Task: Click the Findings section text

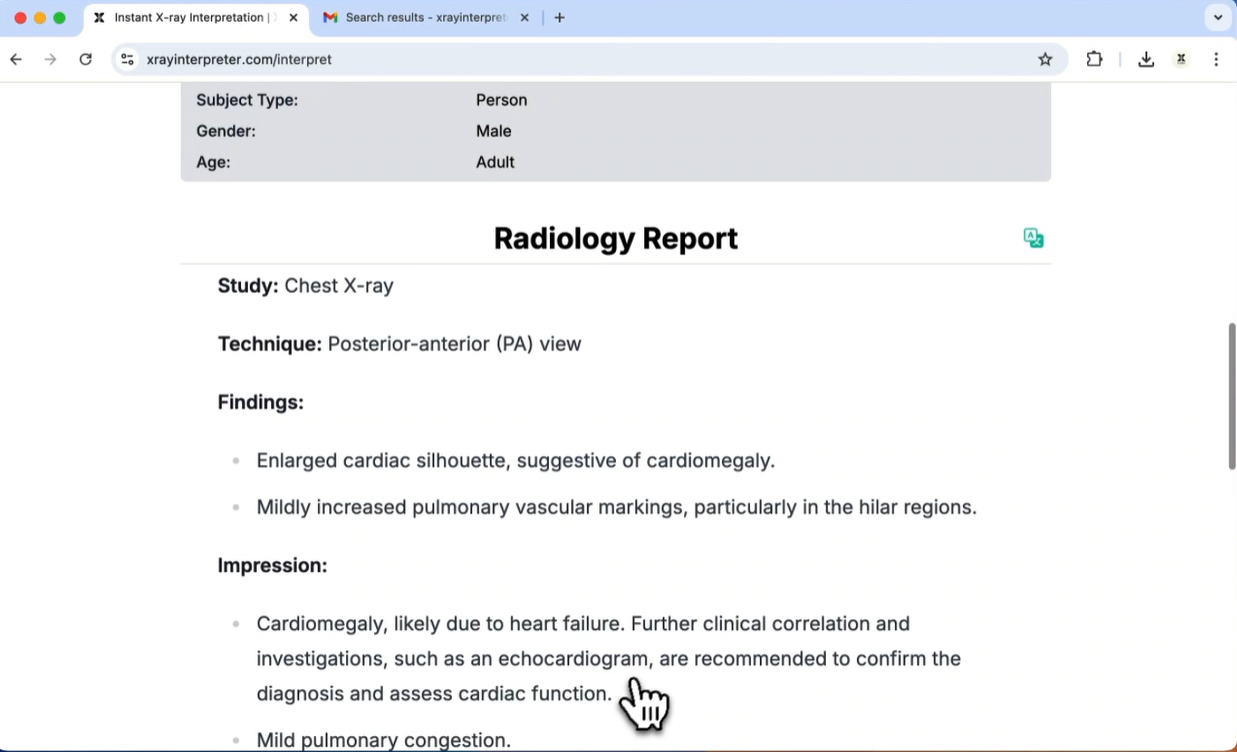Action: 260,402
